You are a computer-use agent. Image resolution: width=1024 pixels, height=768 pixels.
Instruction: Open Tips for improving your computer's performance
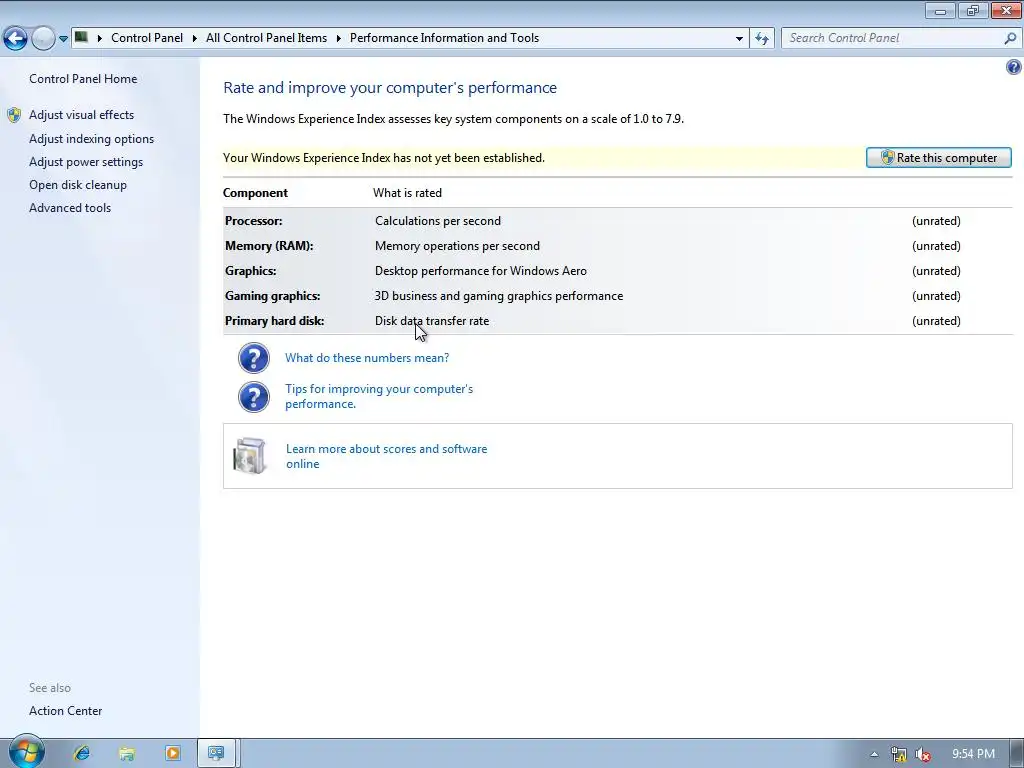pos(379,396)
